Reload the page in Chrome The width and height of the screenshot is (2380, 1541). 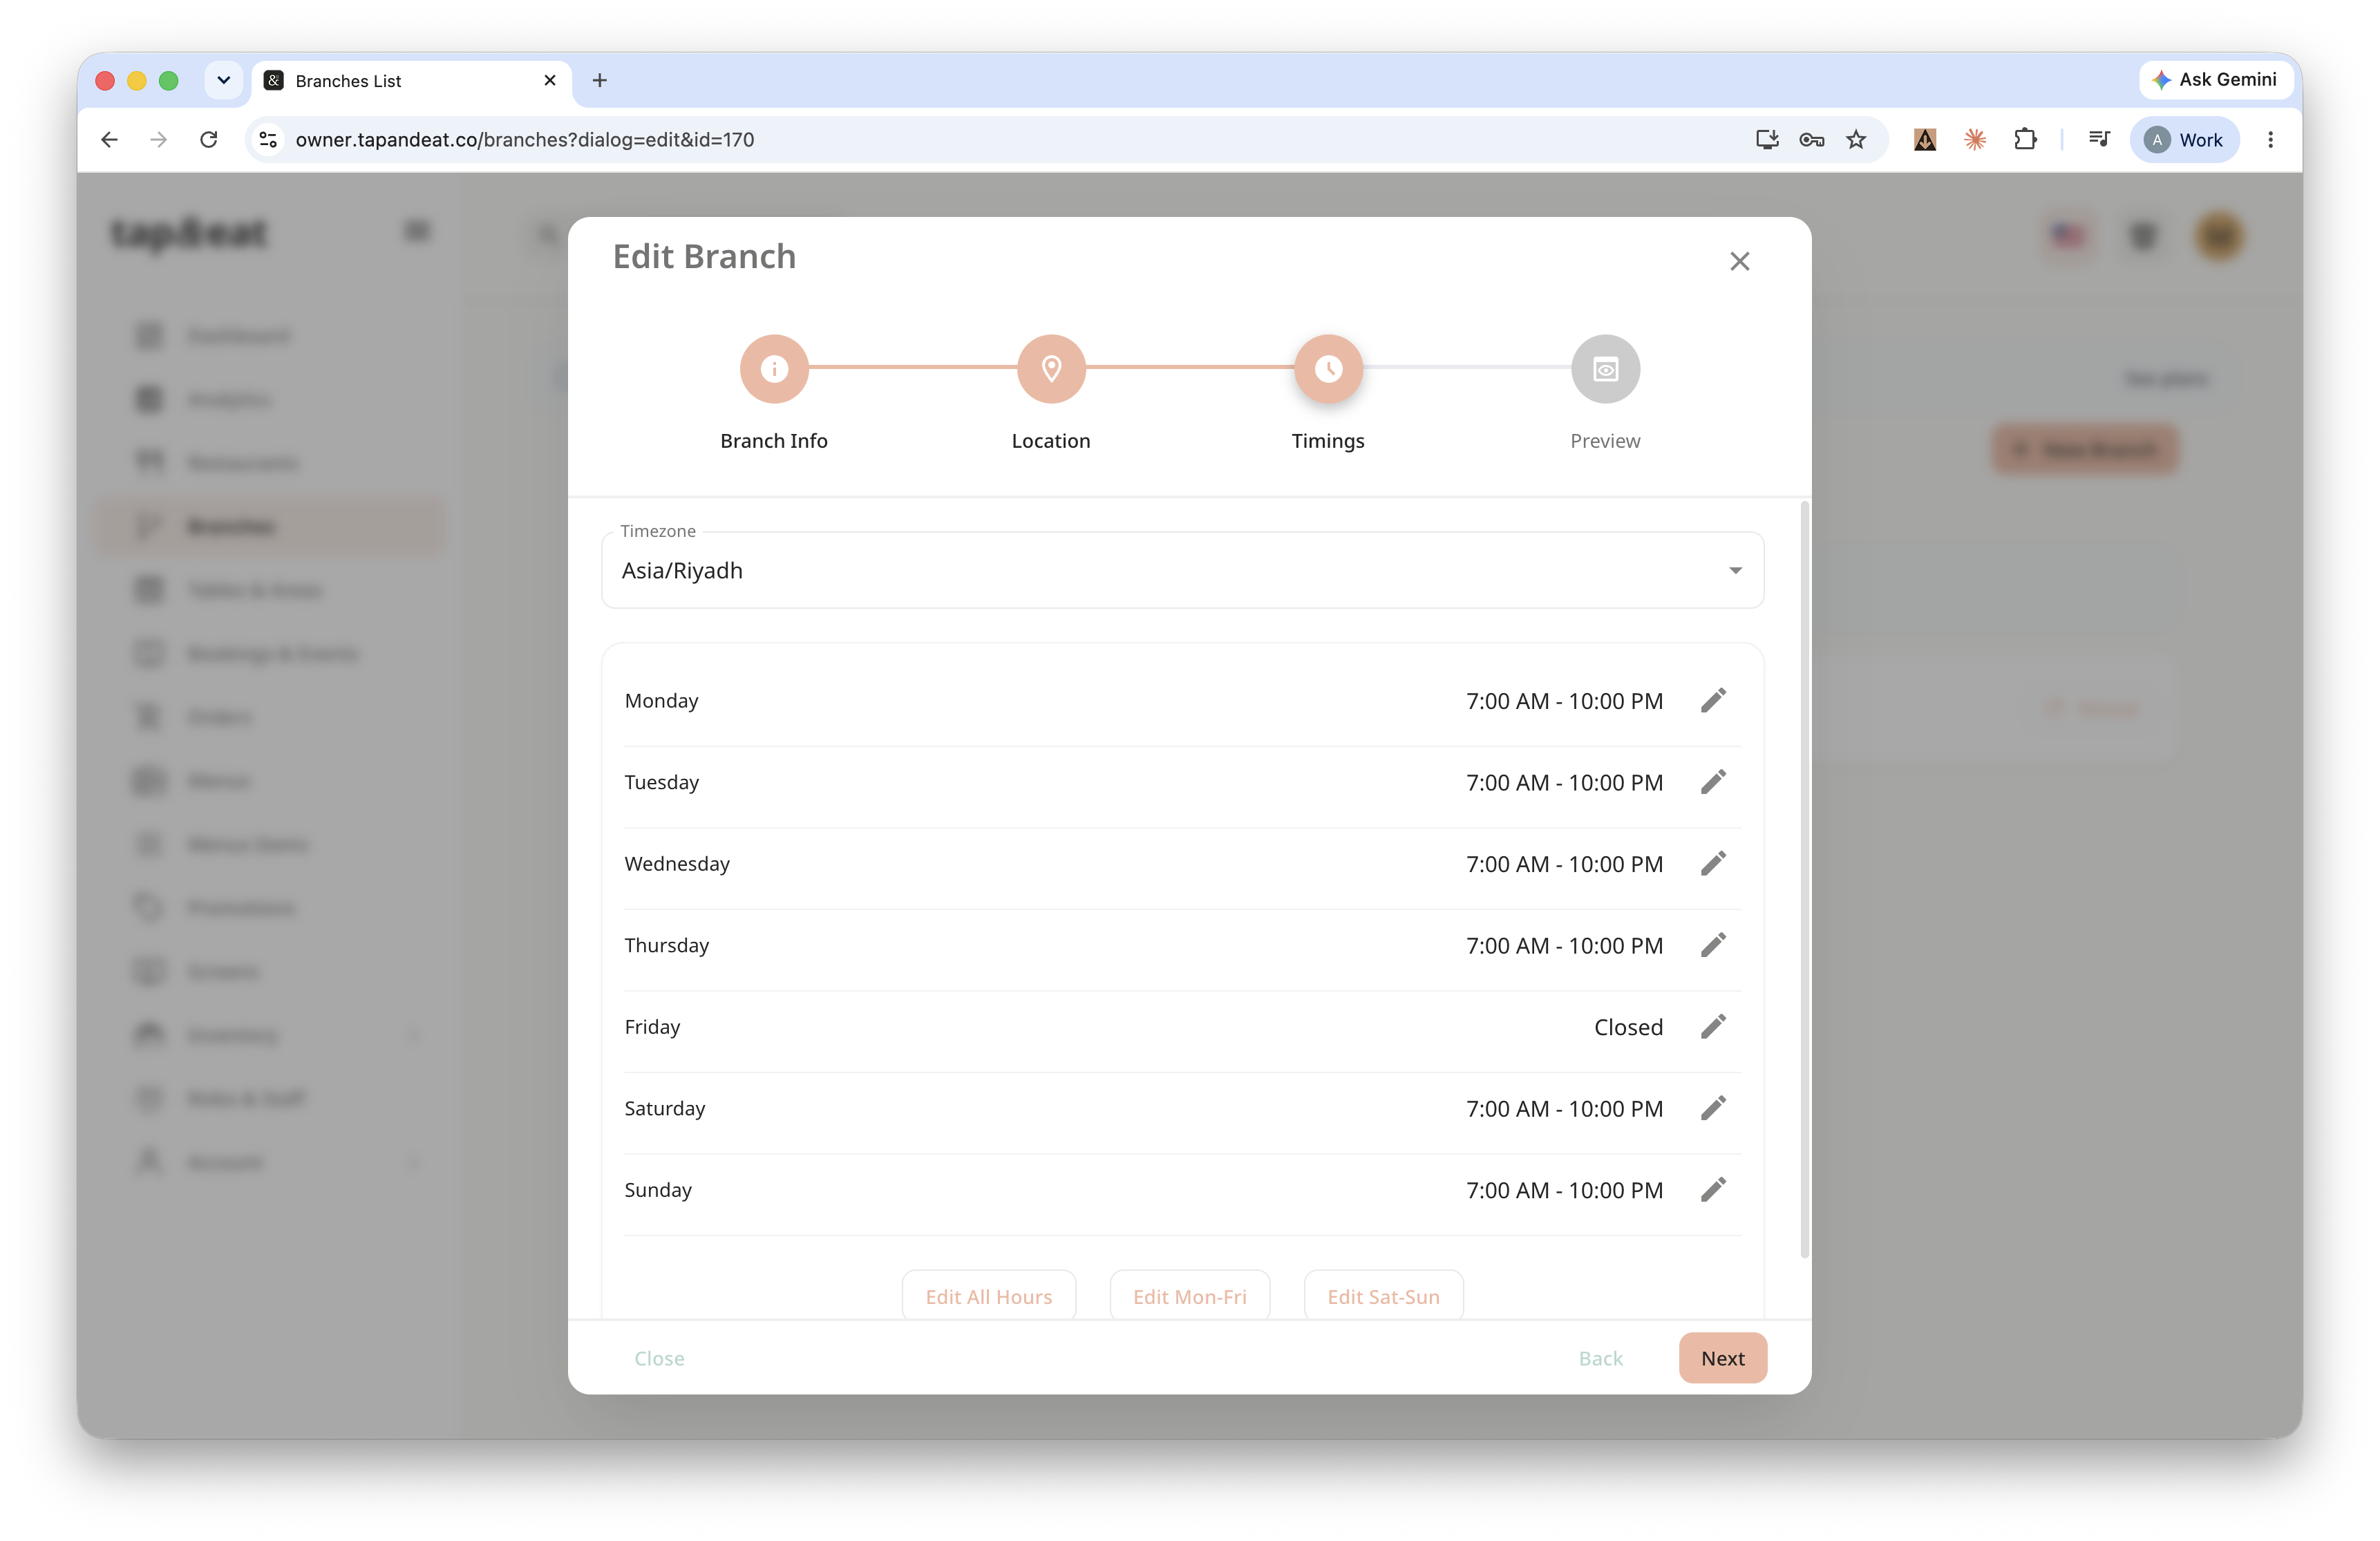point(208,139)
